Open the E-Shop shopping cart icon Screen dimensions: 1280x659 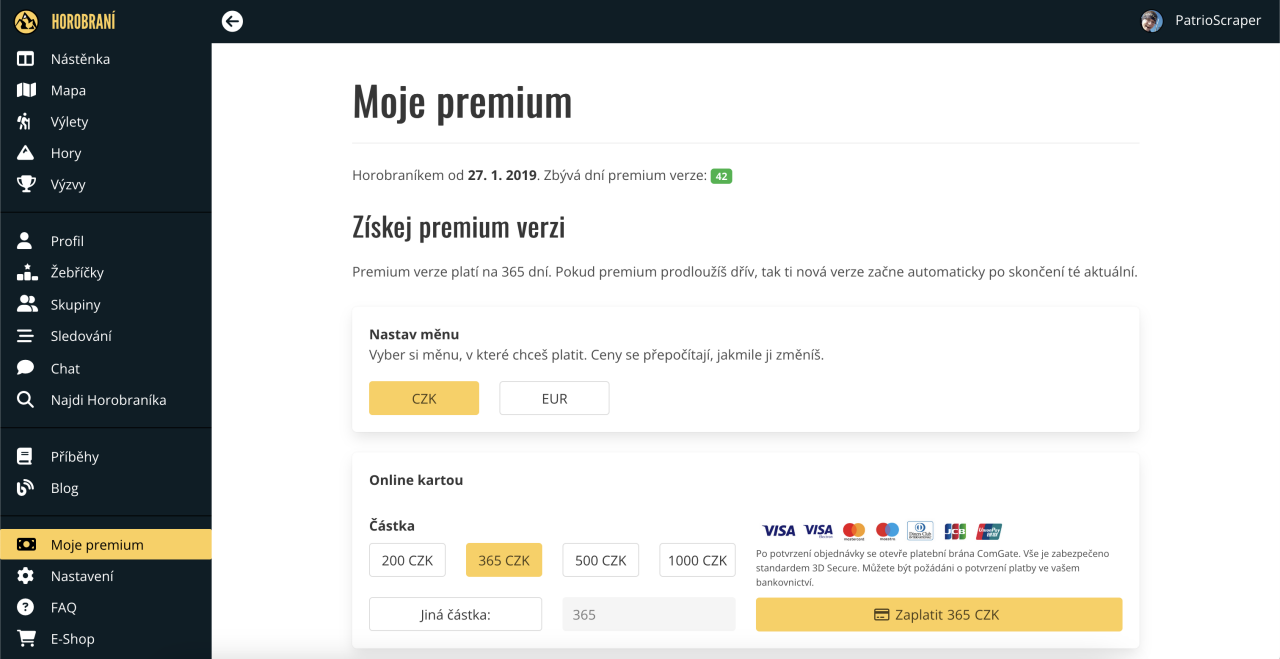(26, 638)
